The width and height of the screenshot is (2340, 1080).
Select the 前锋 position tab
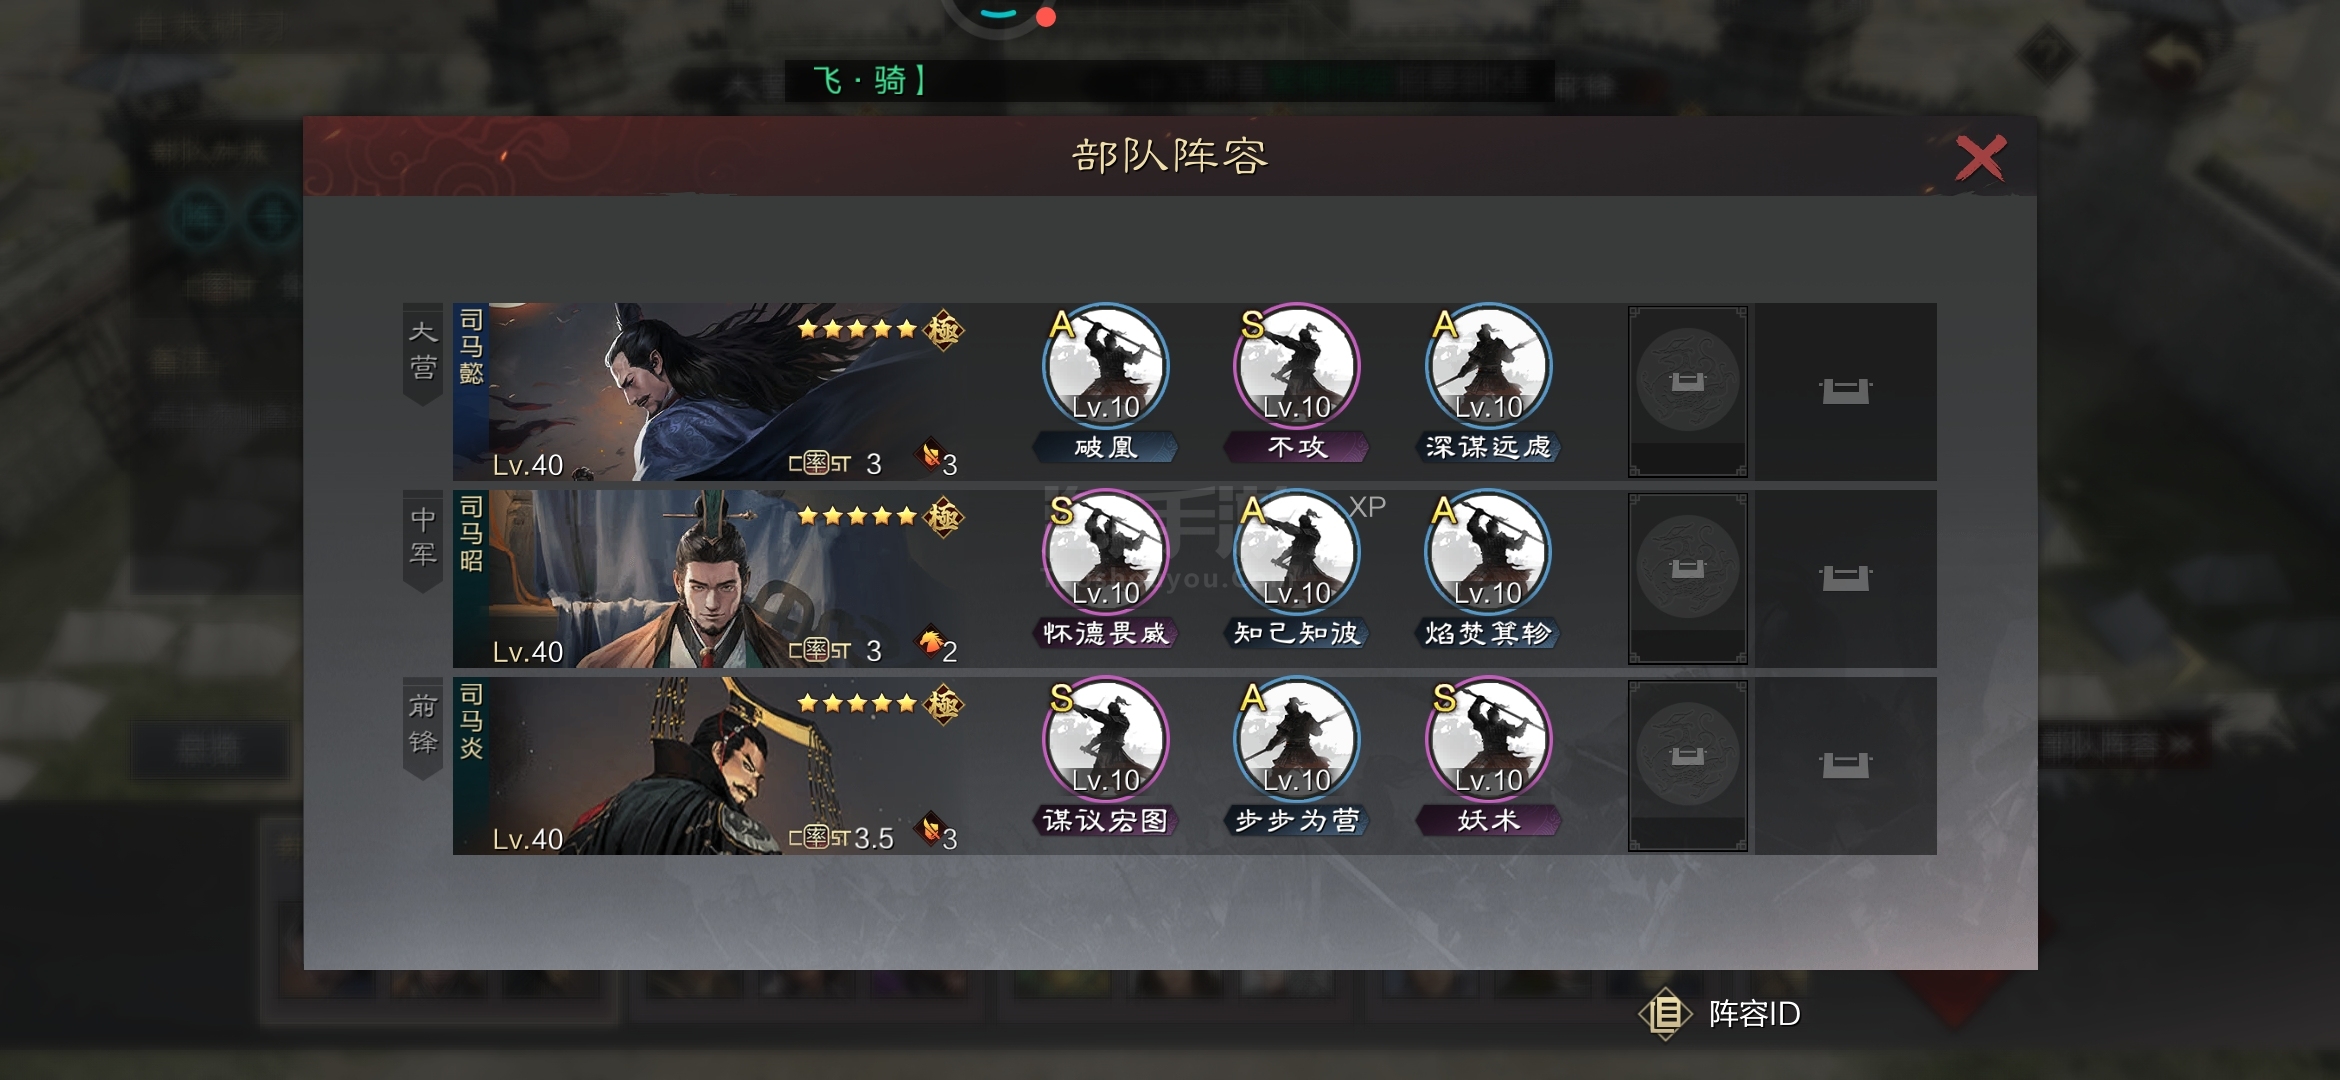(423, 728)
